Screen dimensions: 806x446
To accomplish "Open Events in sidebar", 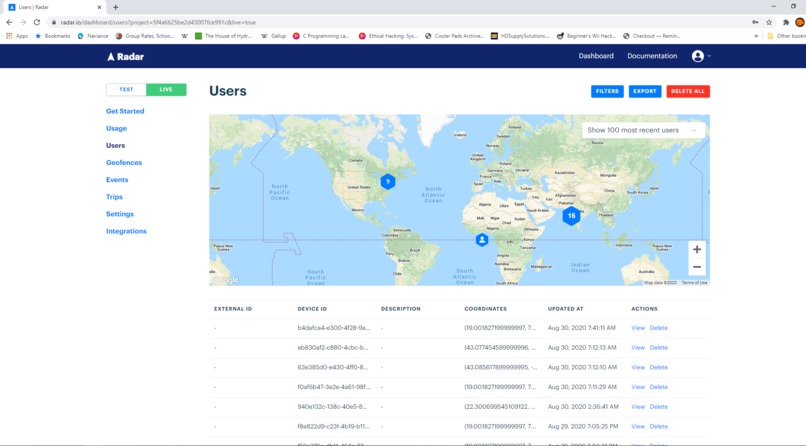I will point(117,180).
